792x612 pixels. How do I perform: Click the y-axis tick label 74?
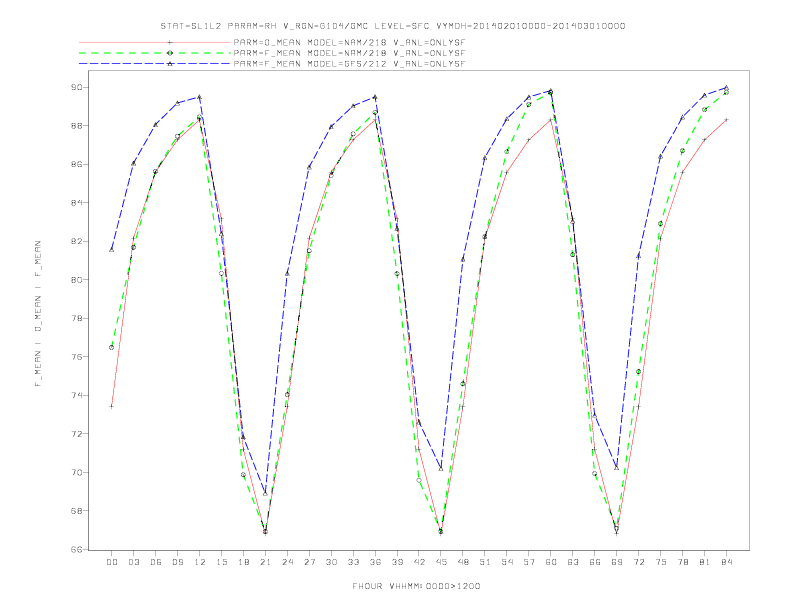(76, 395)
